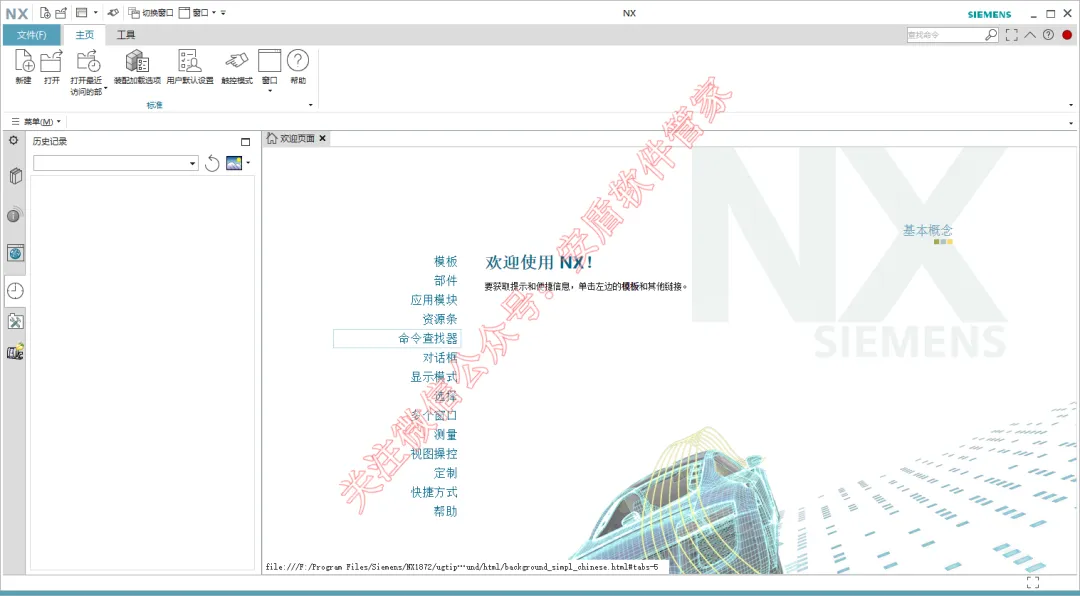Viewport: 1080px width, 596px height.
Task: Click the 测量 link
Action: (x=446, y=435)
